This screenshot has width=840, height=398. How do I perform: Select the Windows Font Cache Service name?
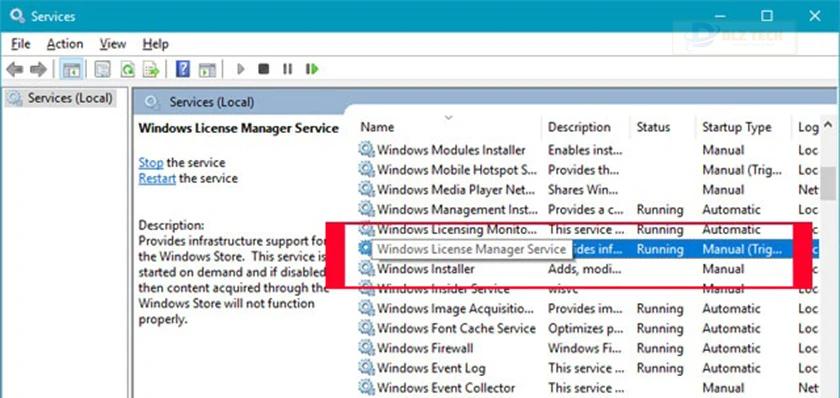pyautogui.click(x=456, y=328)
